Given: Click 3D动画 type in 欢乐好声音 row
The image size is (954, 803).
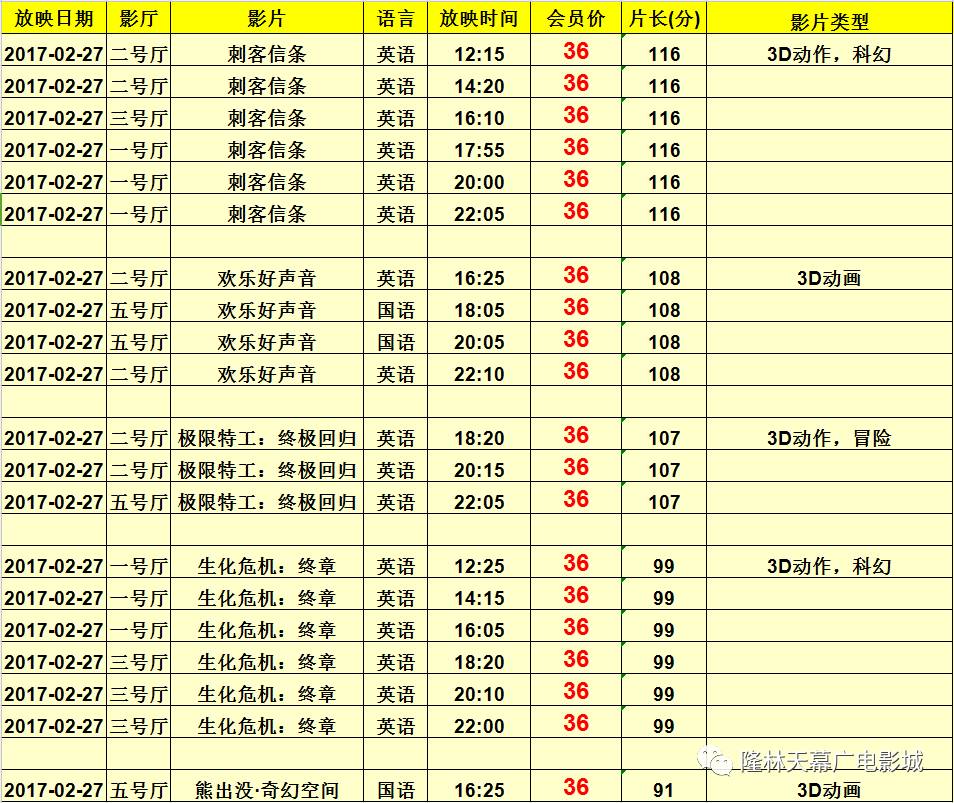Looking at the screenshot, I should pyautogui.click(x=829, y=276).
